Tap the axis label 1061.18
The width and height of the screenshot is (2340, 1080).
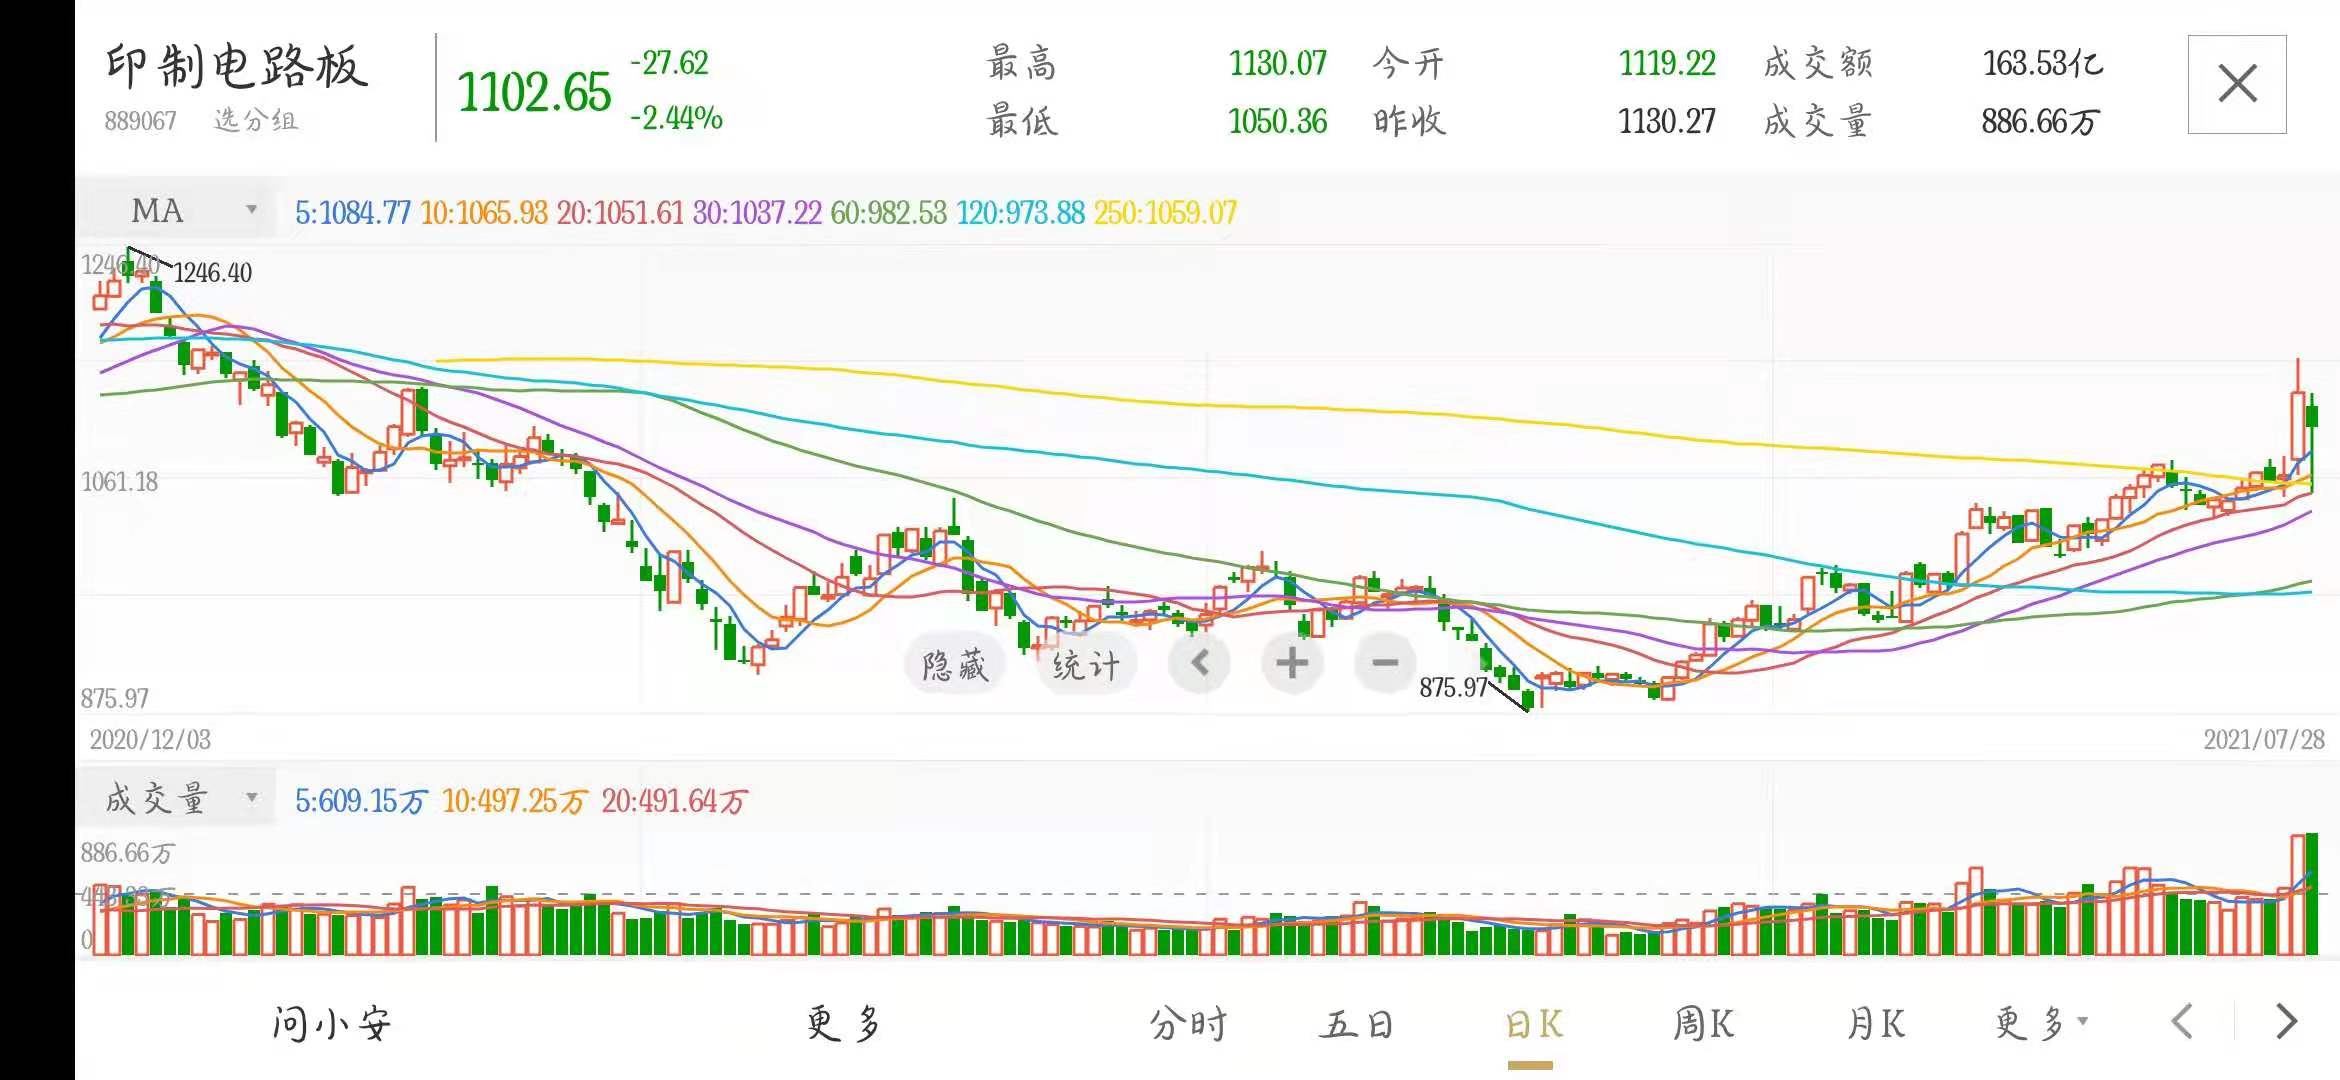click(119, 481)
